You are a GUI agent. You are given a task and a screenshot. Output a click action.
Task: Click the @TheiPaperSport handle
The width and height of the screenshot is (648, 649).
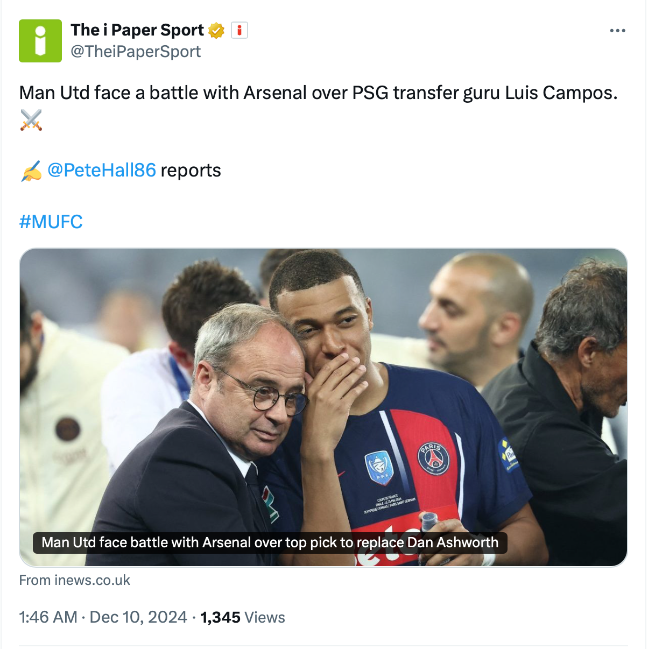pos(135,51)
